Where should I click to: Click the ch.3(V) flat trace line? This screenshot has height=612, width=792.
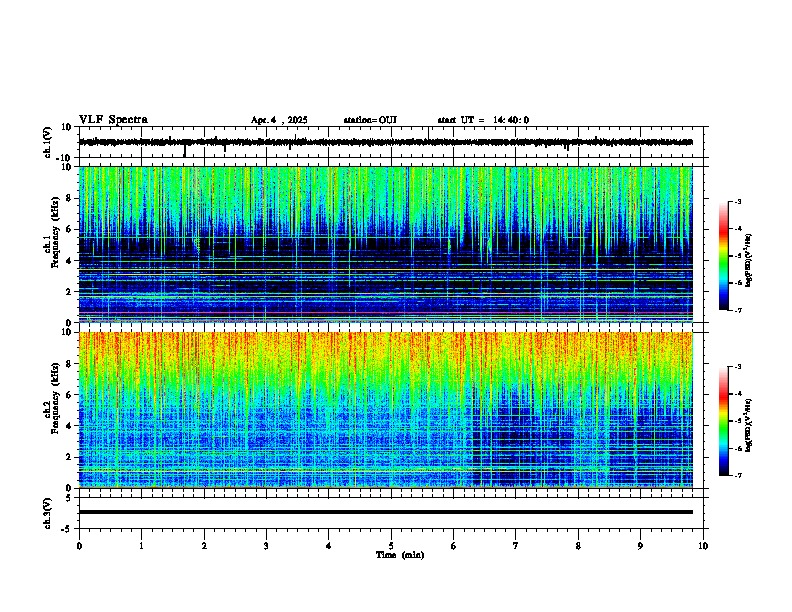click(385, 512)
